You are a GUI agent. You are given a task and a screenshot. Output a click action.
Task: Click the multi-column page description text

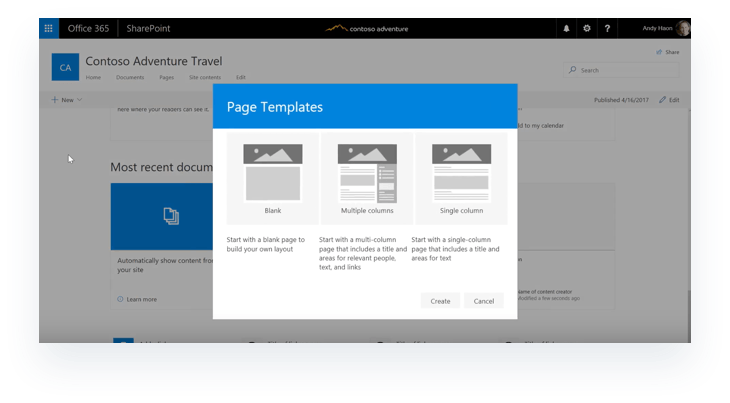[363, 253]
